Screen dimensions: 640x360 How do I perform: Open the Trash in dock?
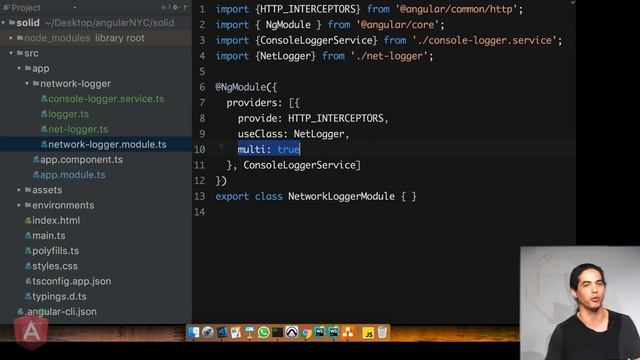pos(382,333)
